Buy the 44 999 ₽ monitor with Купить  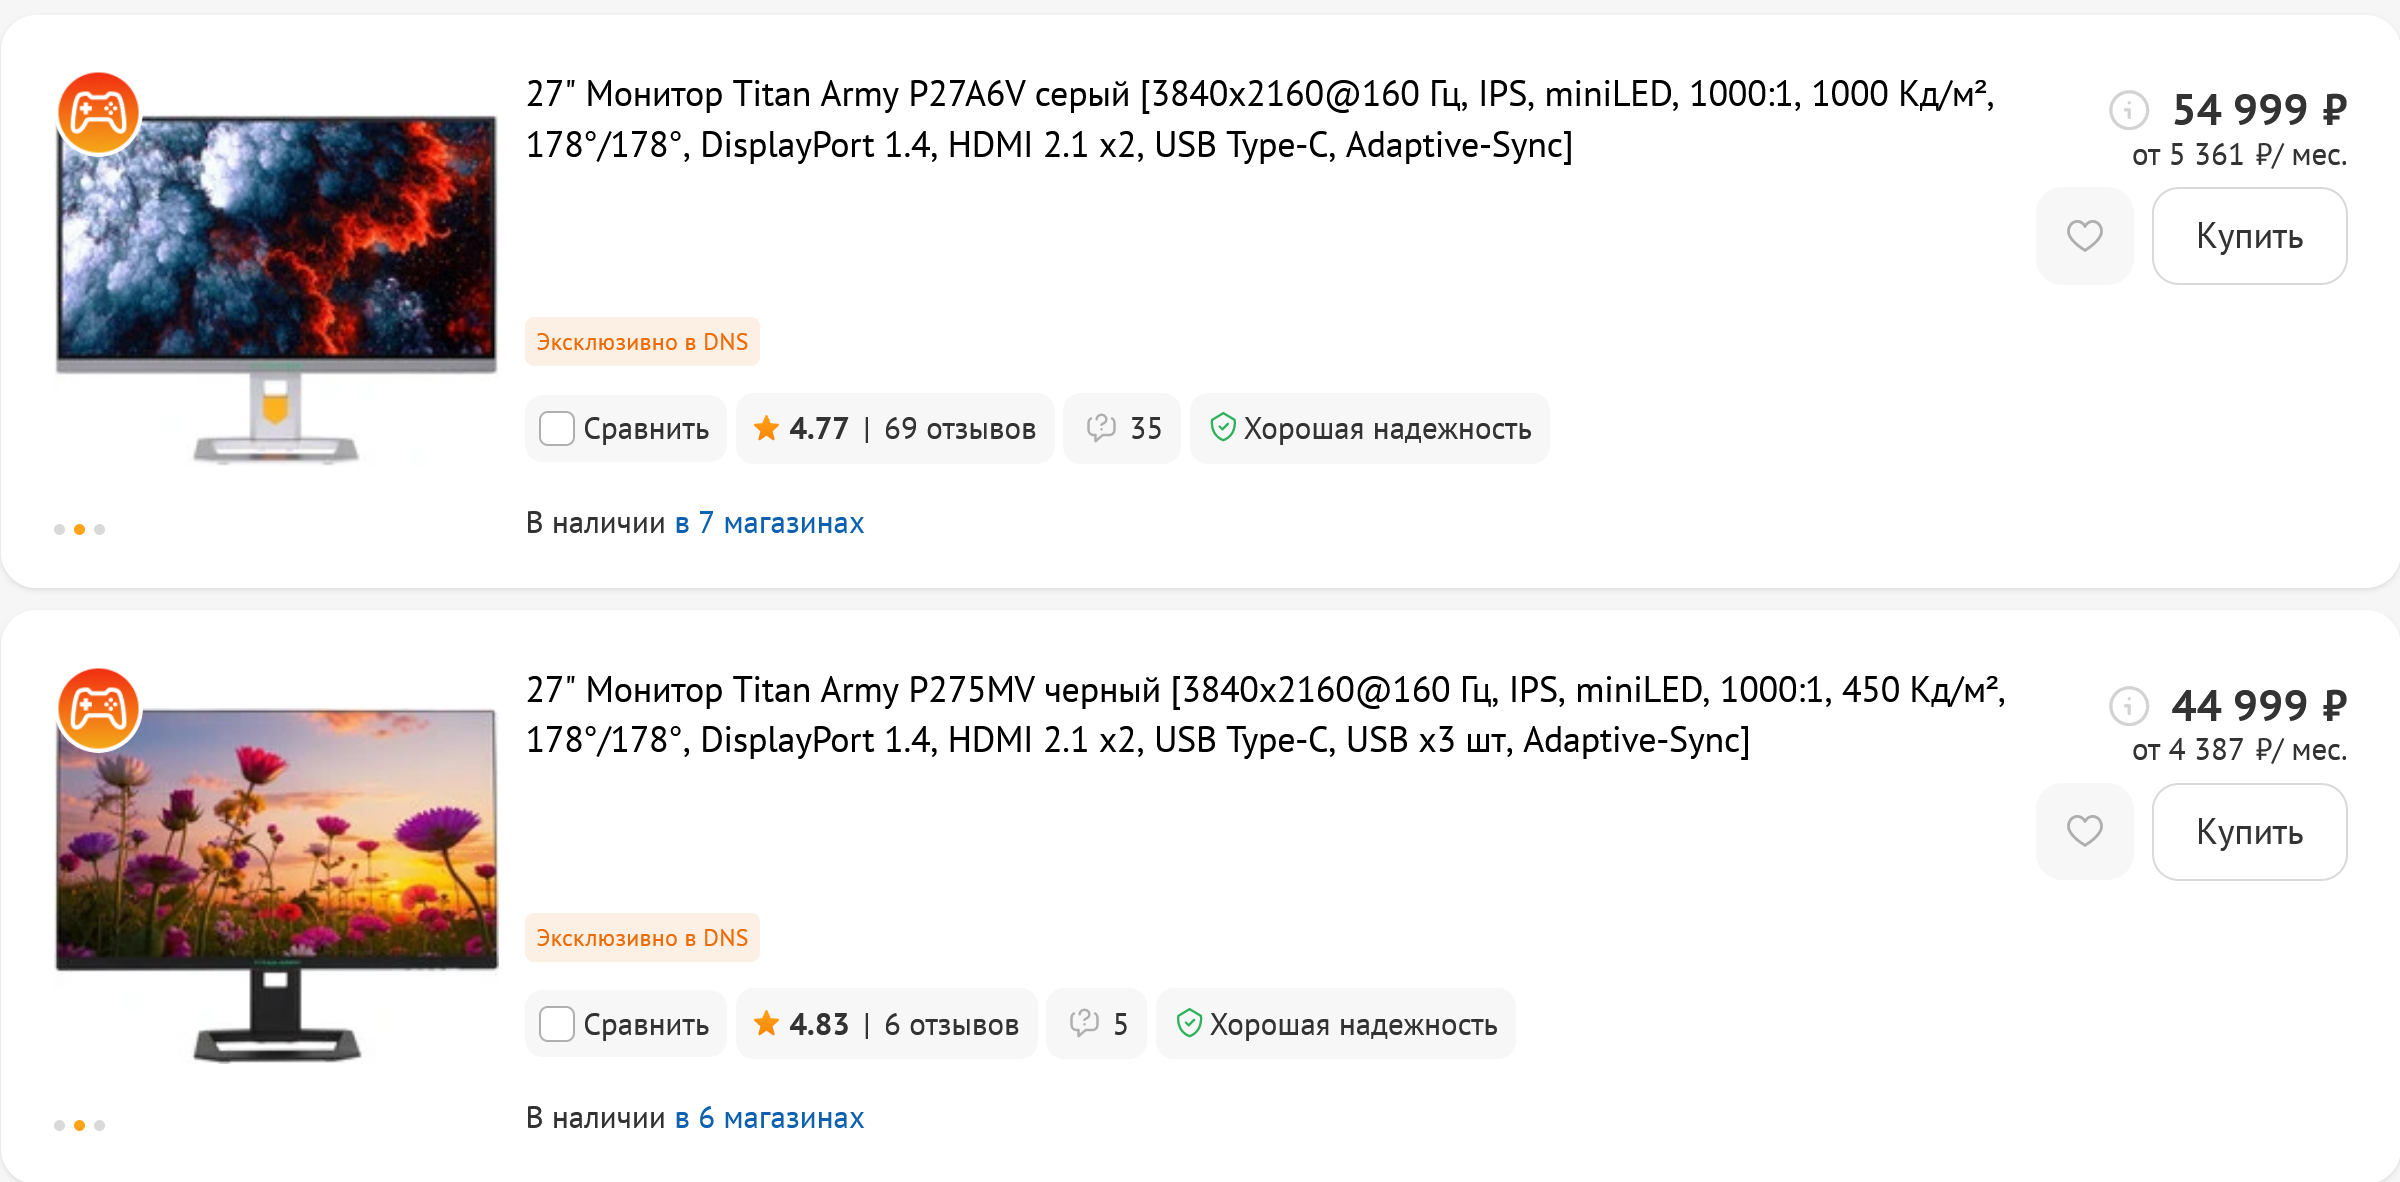click(x=2249, y=831)
